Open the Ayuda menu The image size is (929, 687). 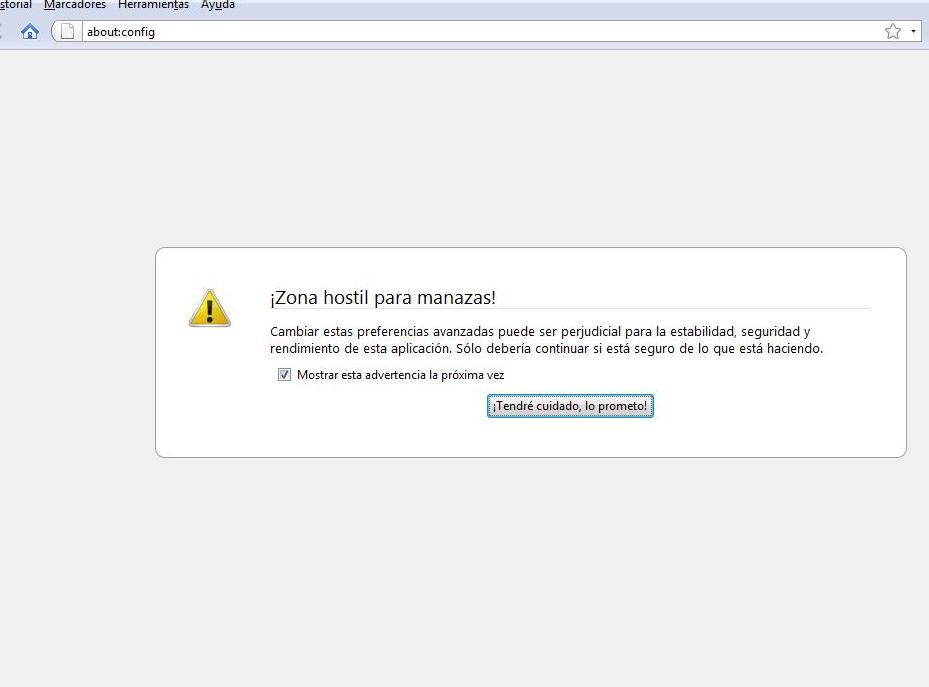[217, 5]
